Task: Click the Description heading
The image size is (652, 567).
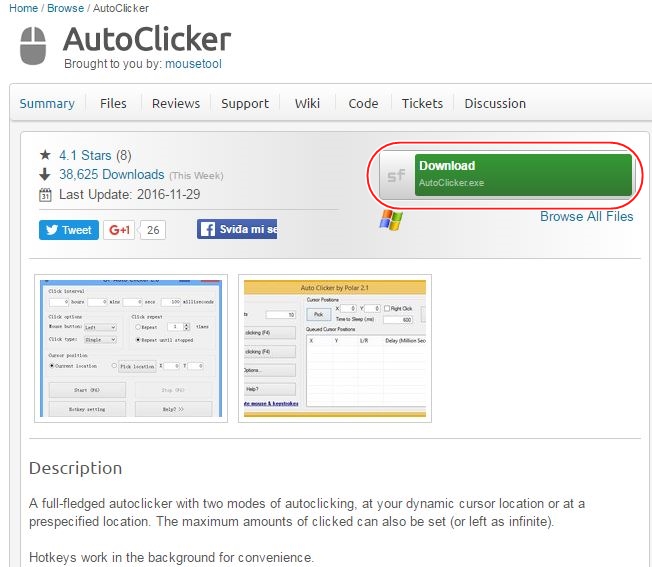Action: click(x=75, y=468)
